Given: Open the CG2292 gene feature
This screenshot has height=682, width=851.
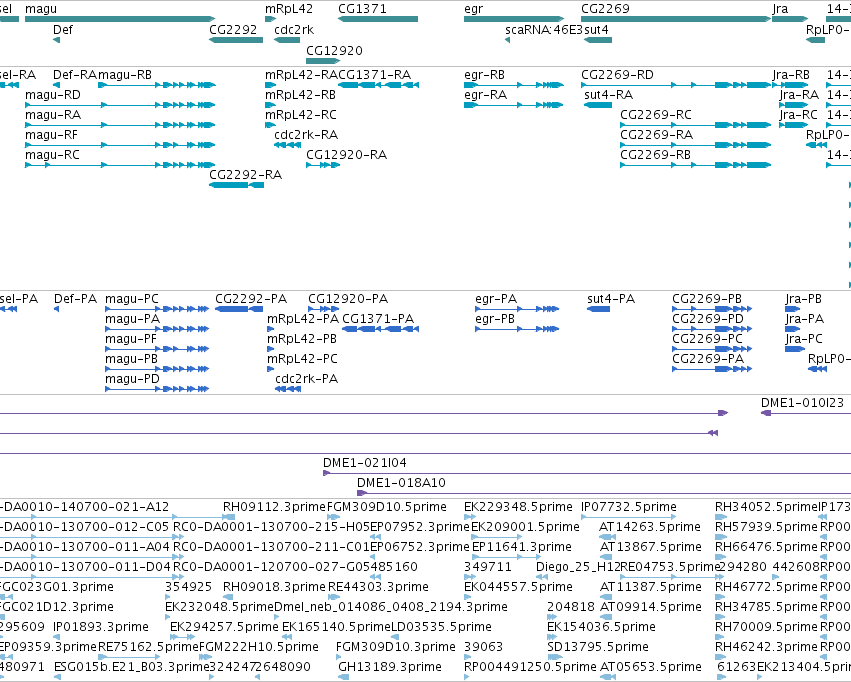Looking at the screenshot, I should (236, 40).
